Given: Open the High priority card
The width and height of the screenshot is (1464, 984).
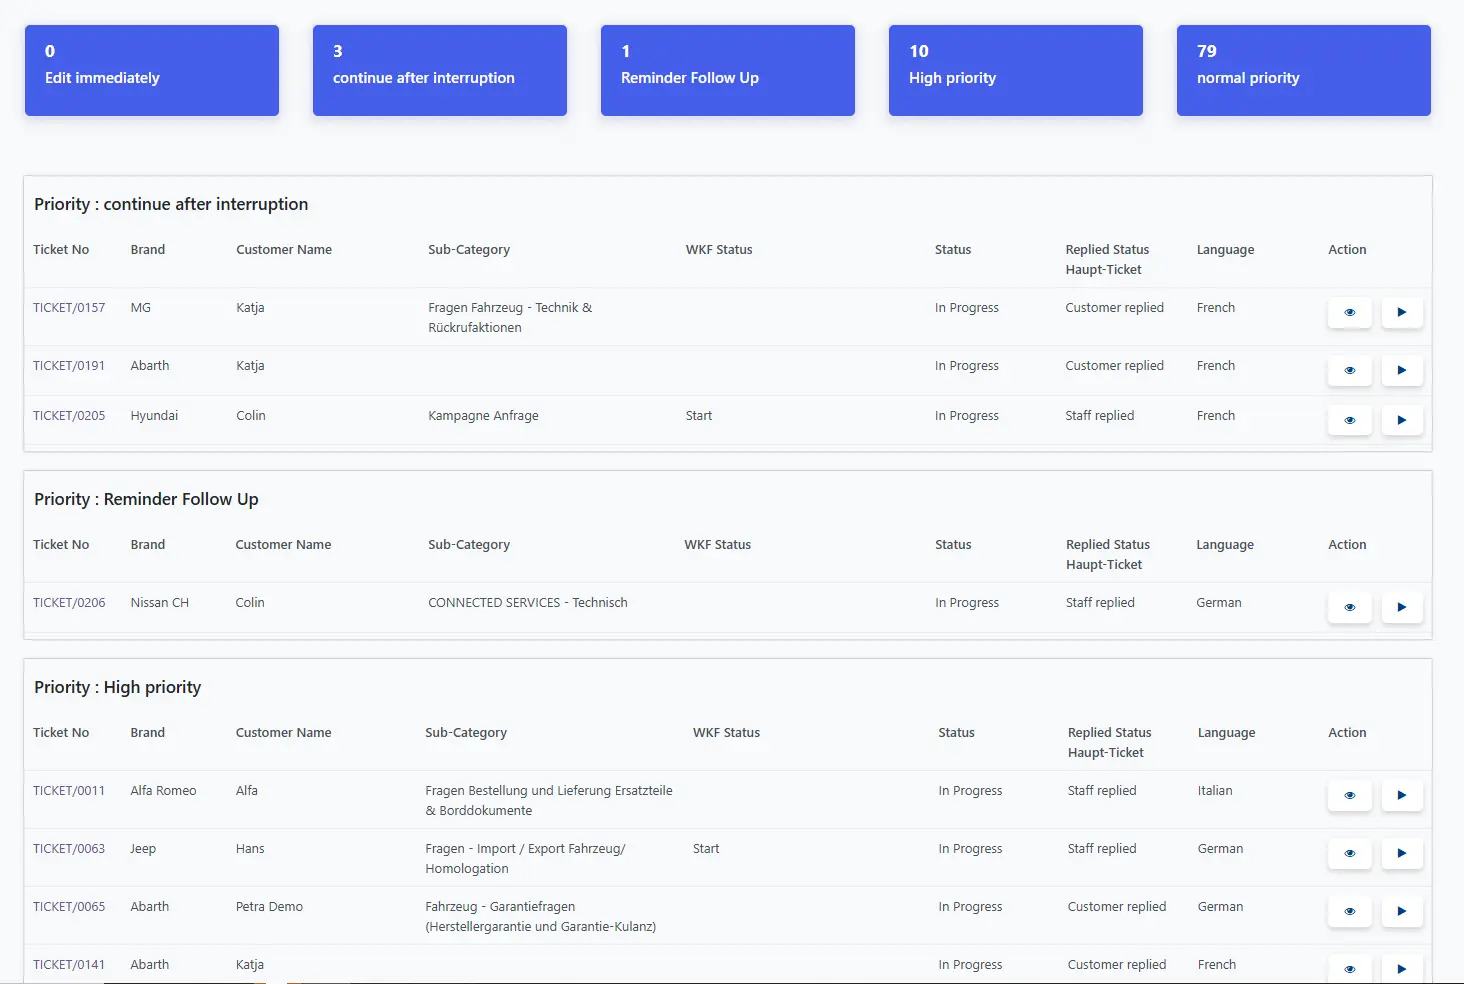Looking at the screenshot, I should point(1016,70).
